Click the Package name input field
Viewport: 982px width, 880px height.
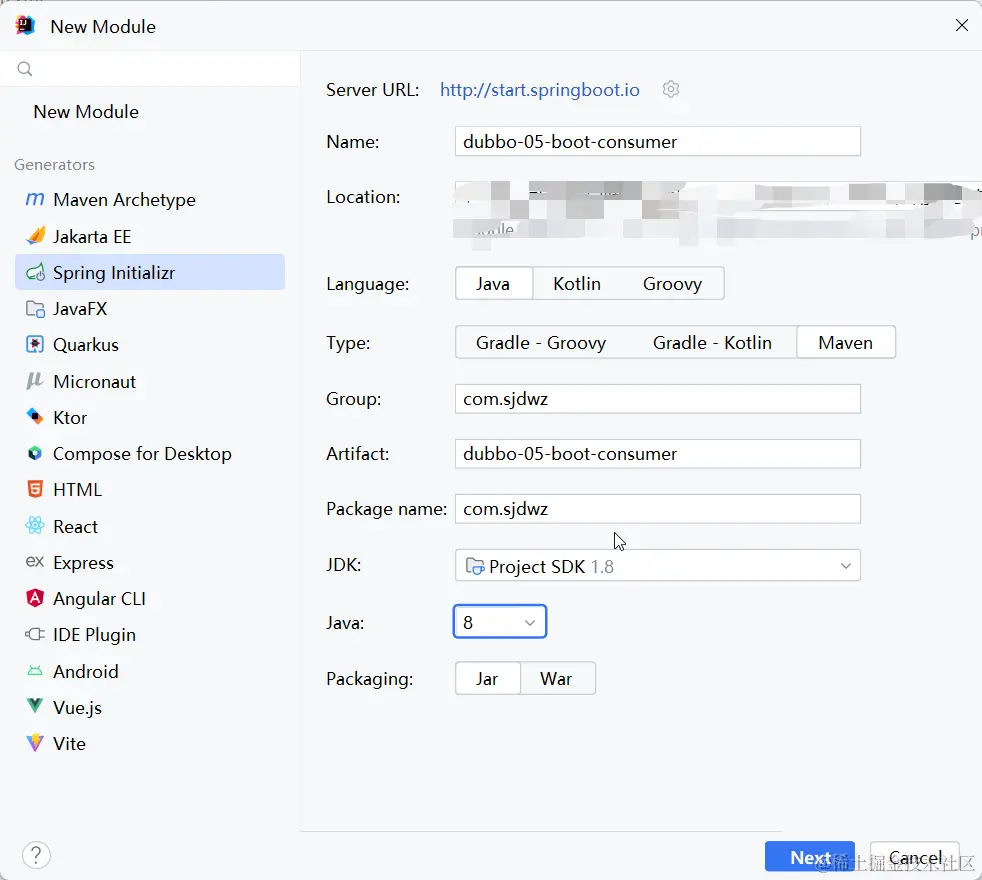pos(658,509)
